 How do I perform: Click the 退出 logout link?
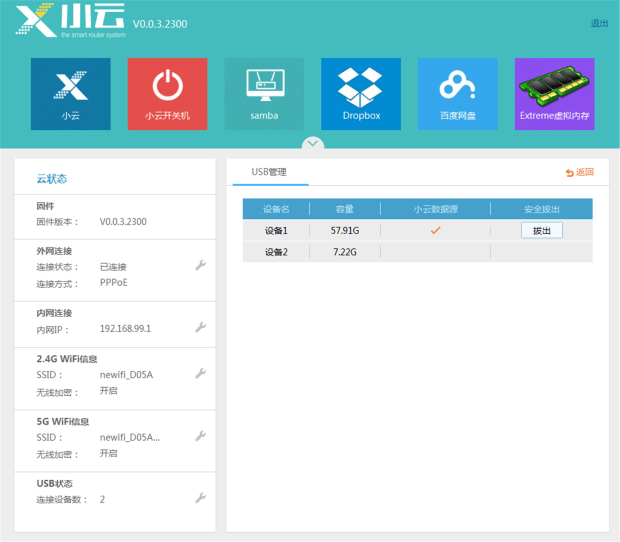599,24
